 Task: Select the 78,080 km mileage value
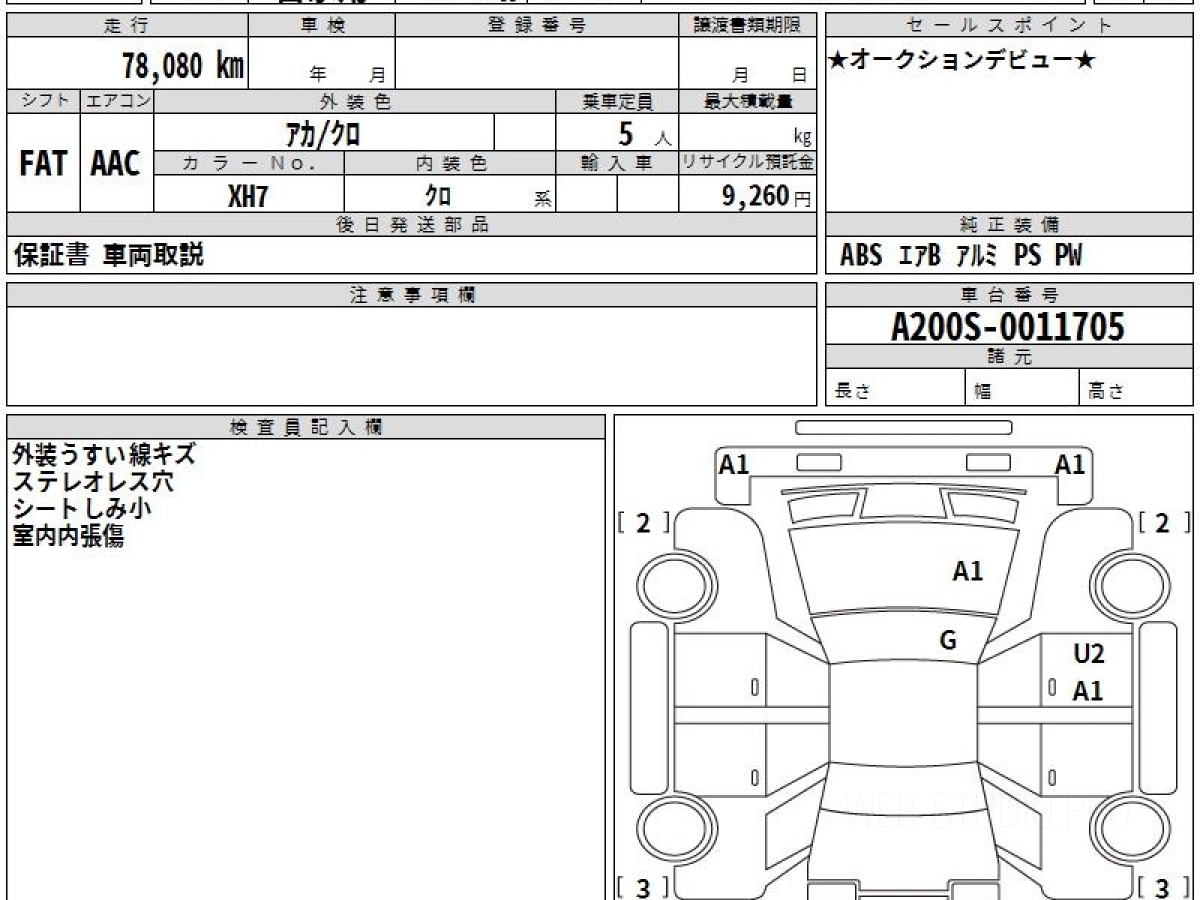[183, 66]
